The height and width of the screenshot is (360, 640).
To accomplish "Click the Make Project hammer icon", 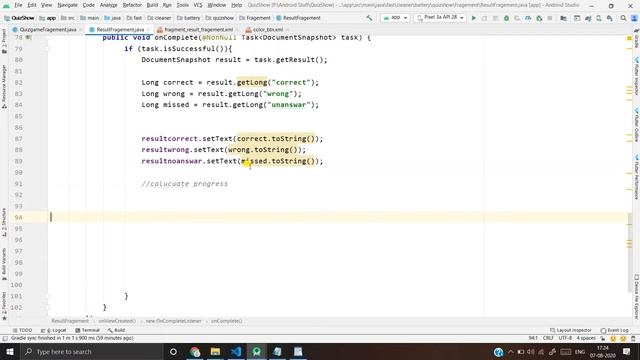I will point(369,18).
